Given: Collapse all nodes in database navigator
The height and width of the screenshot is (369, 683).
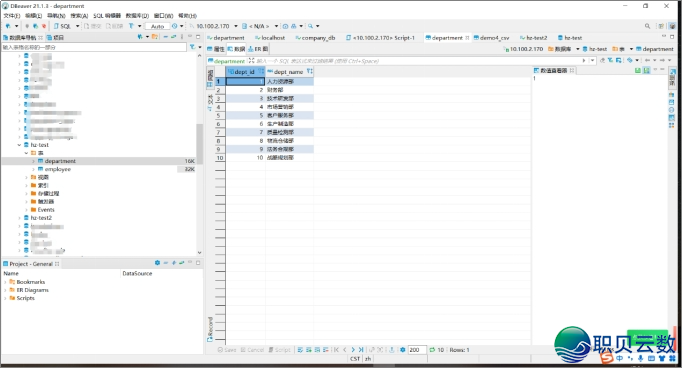Looking at the screenshot, I should 166,37.
